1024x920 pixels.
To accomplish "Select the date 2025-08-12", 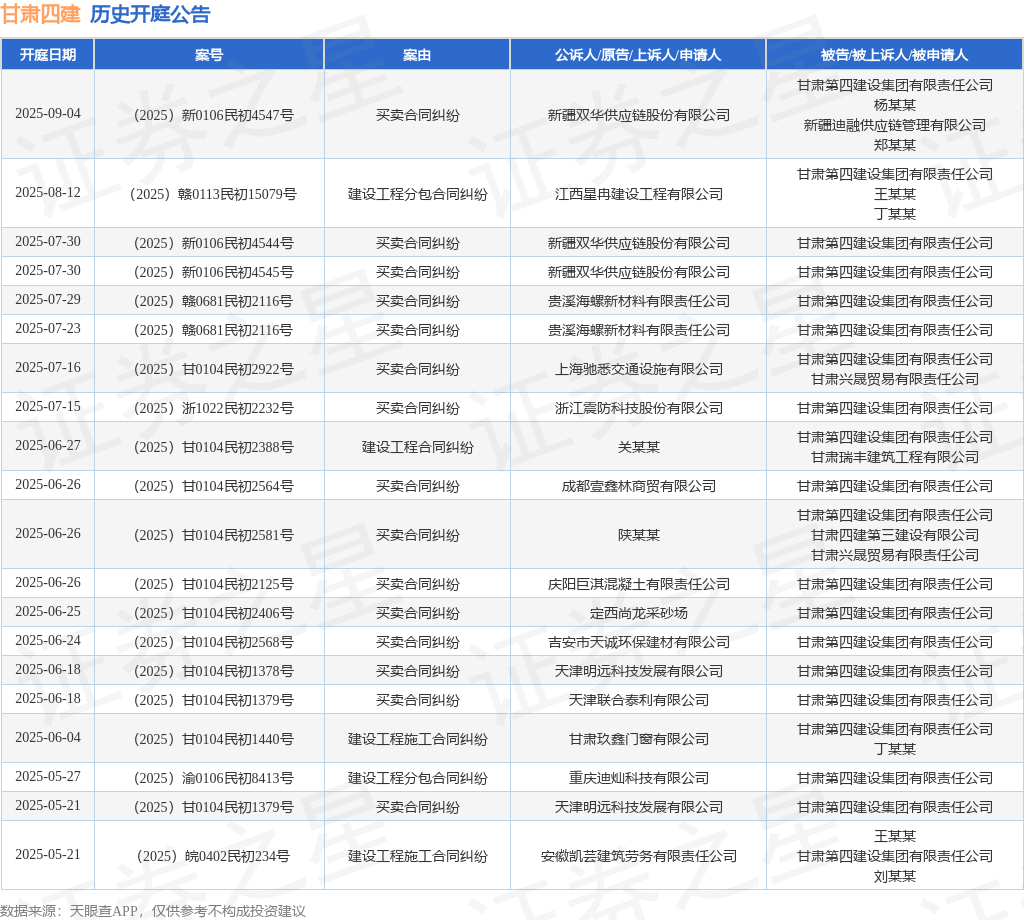I will coord(48,193).
